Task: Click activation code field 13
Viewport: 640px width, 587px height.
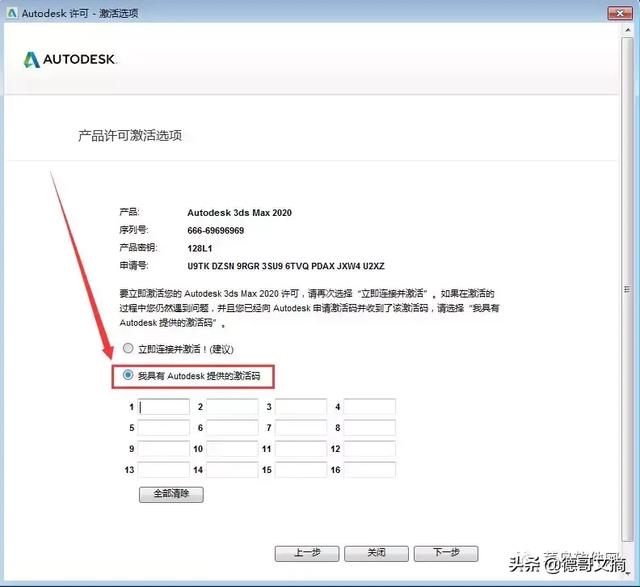Action: pos(164,470)
